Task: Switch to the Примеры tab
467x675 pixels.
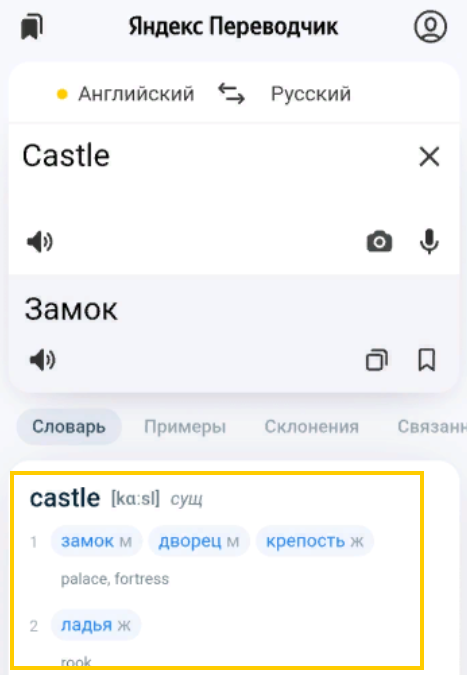Action: (185, 427)
